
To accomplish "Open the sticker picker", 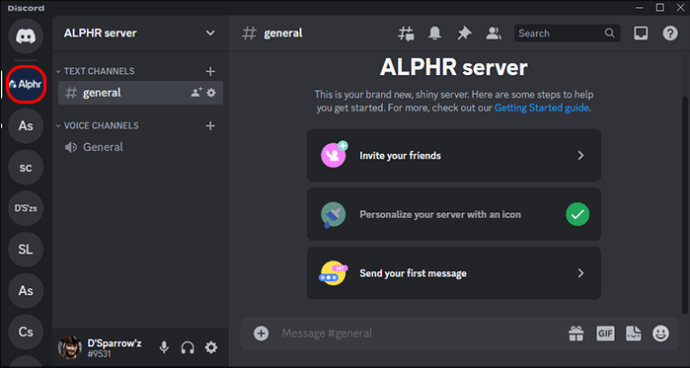I will (x=633, y=333).
